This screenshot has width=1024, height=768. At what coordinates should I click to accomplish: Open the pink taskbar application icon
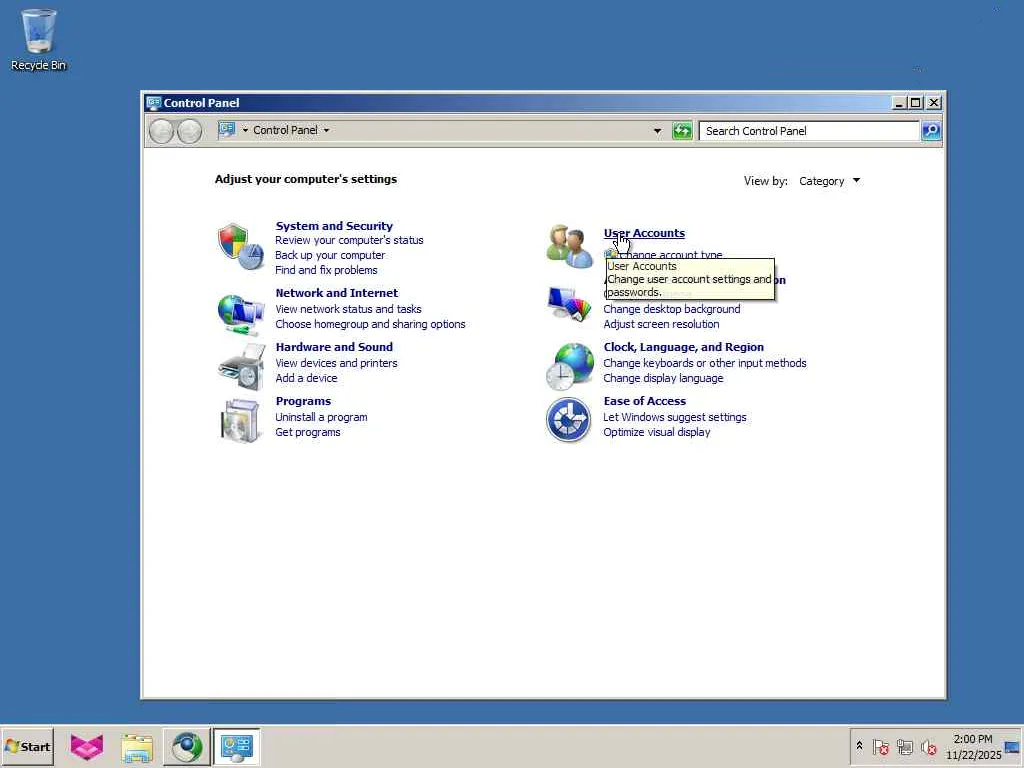click(x=87, y=746)
